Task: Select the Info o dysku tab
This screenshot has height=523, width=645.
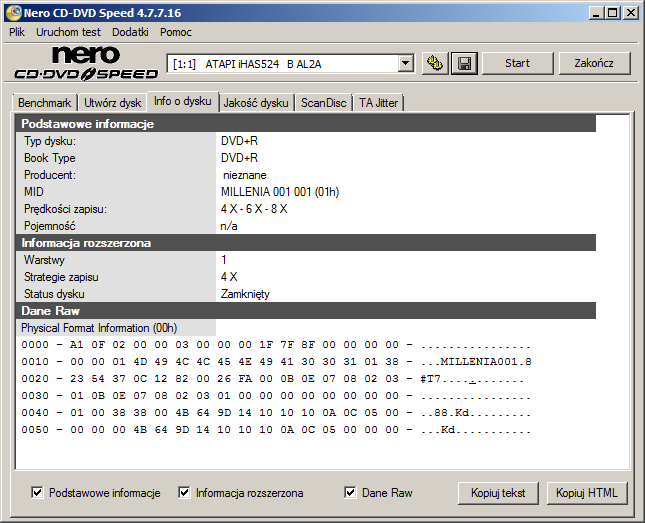Action: [x=183, y=101]
